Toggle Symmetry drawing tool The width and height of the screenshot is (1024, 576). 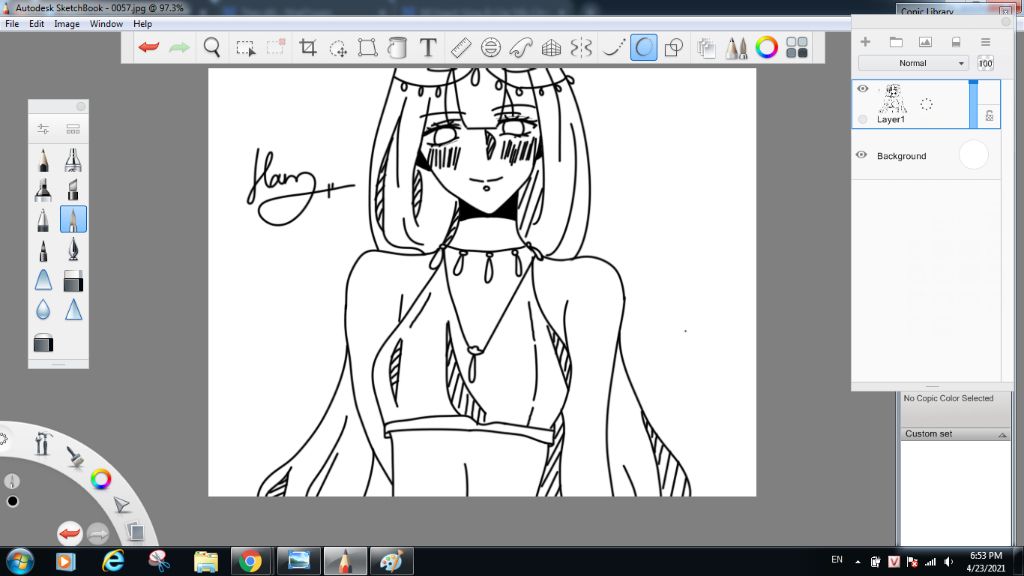click(581, 47)
